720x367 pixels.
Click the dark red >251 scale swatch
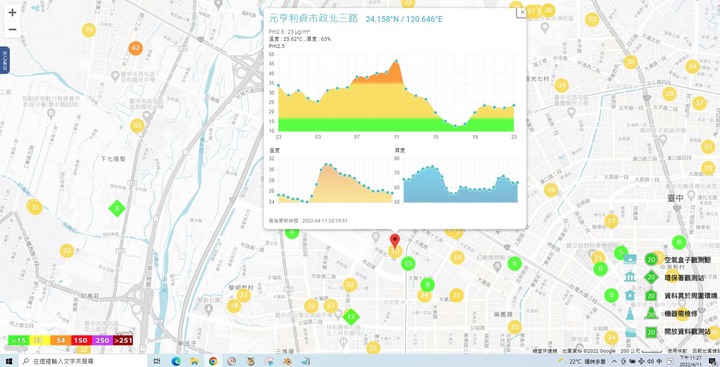pos(123,340)
